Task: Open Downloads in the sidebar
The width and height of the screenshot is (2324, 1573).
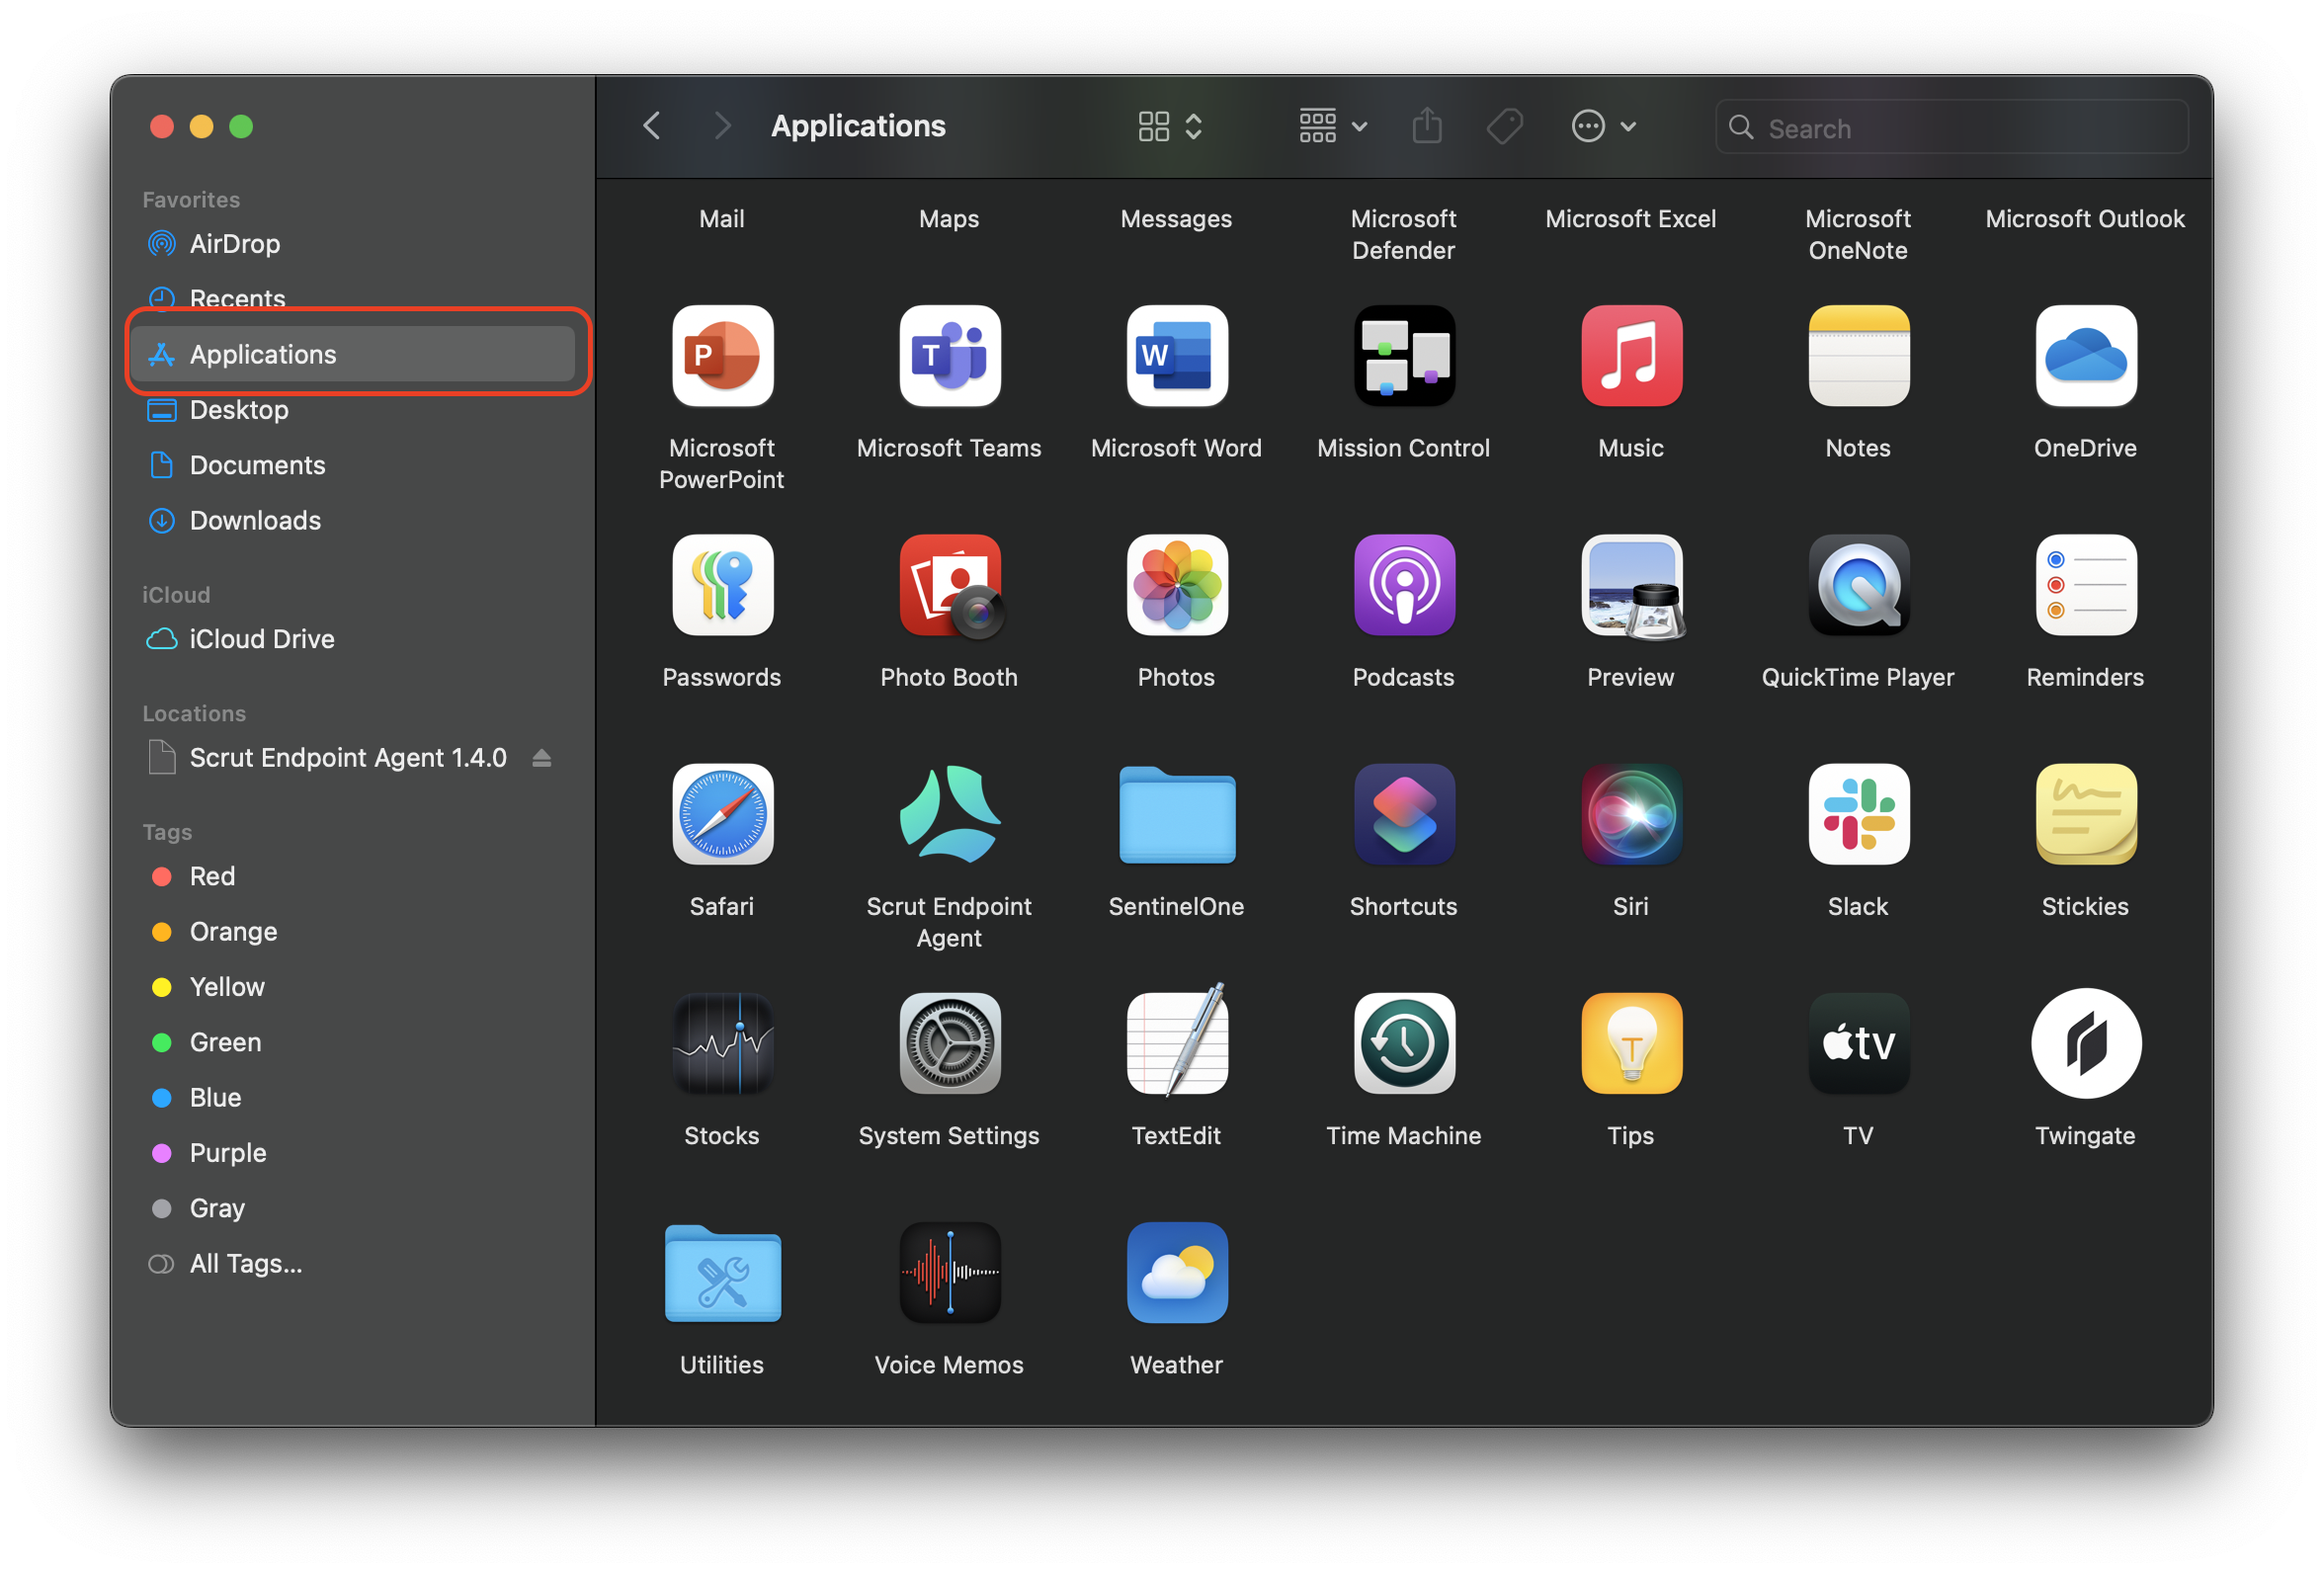Action: point(352,520)
